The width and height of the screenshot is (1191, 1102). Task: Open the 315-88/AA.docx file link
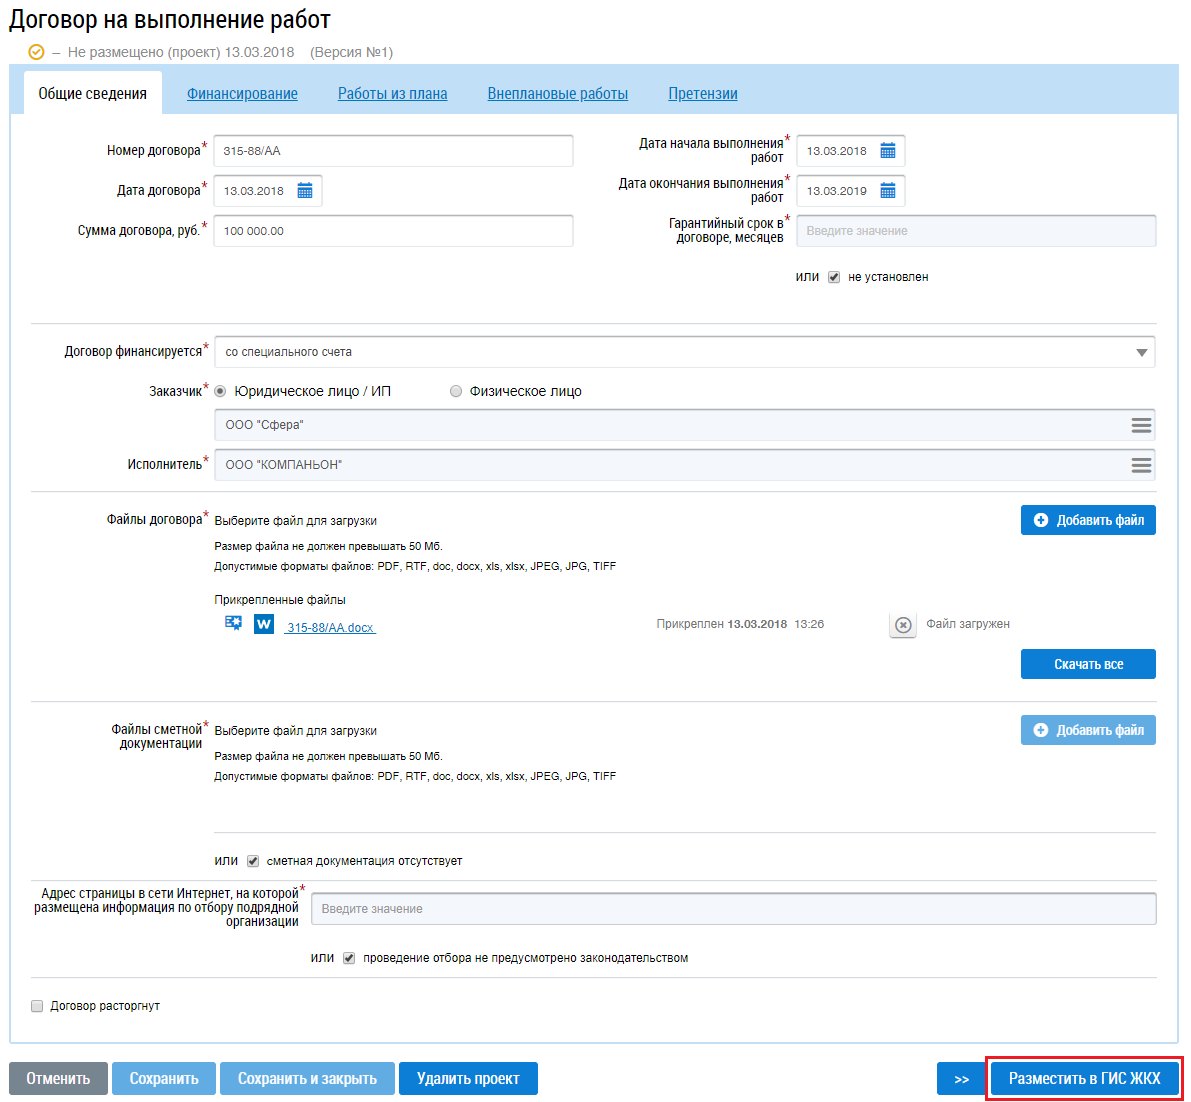330,628
